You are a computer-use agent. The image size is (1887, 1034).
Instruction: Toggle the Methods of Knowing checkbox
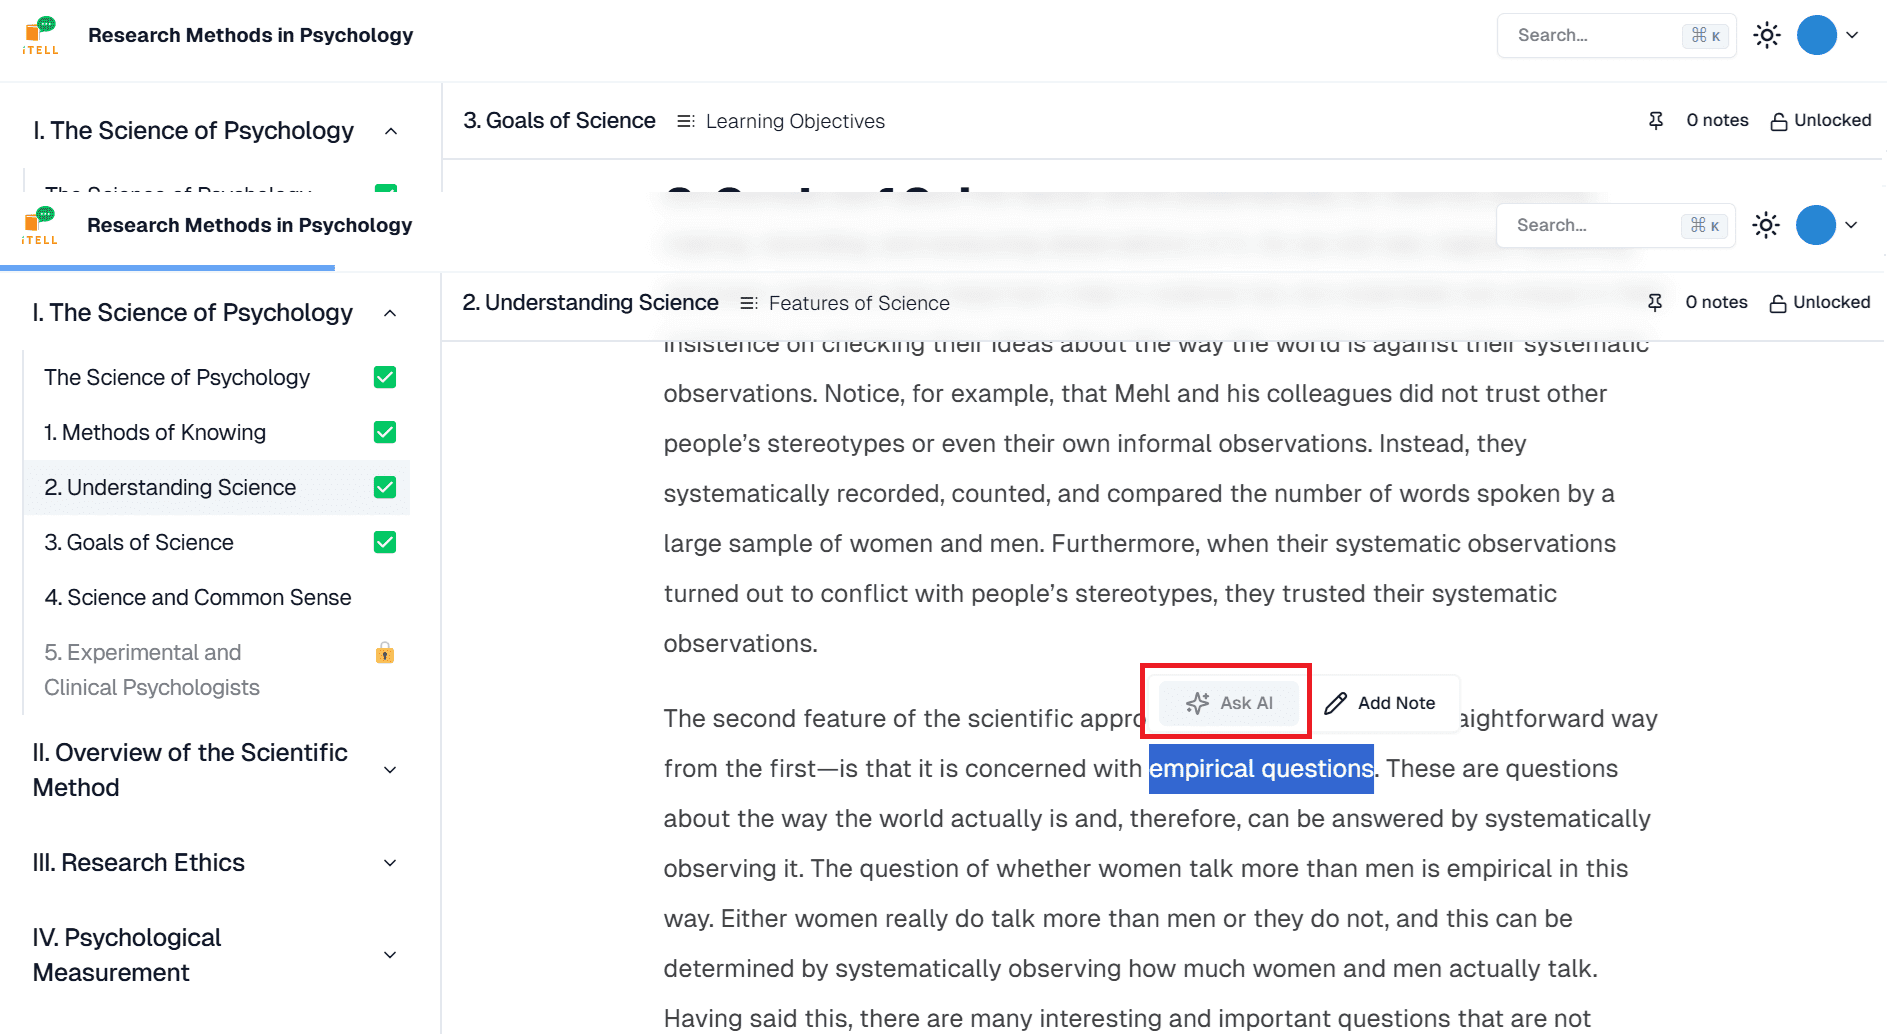(385, 432)
